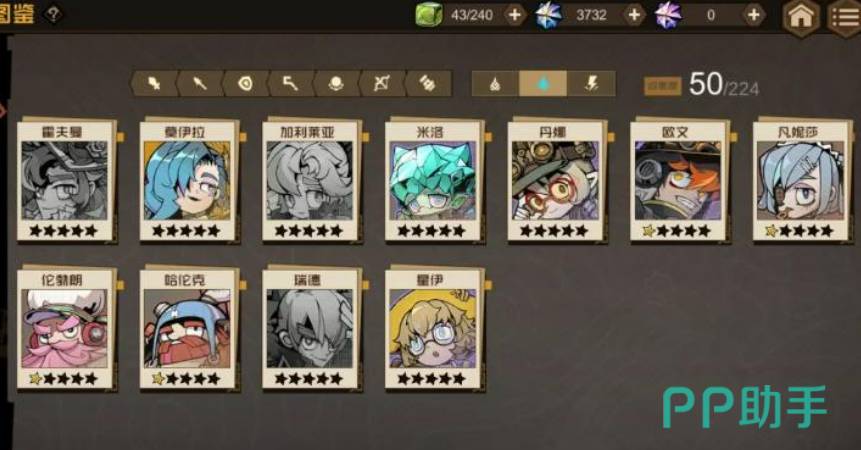This screenshot has width=861, height=450.
Task: Open the home screen icon
Action: 801,16
